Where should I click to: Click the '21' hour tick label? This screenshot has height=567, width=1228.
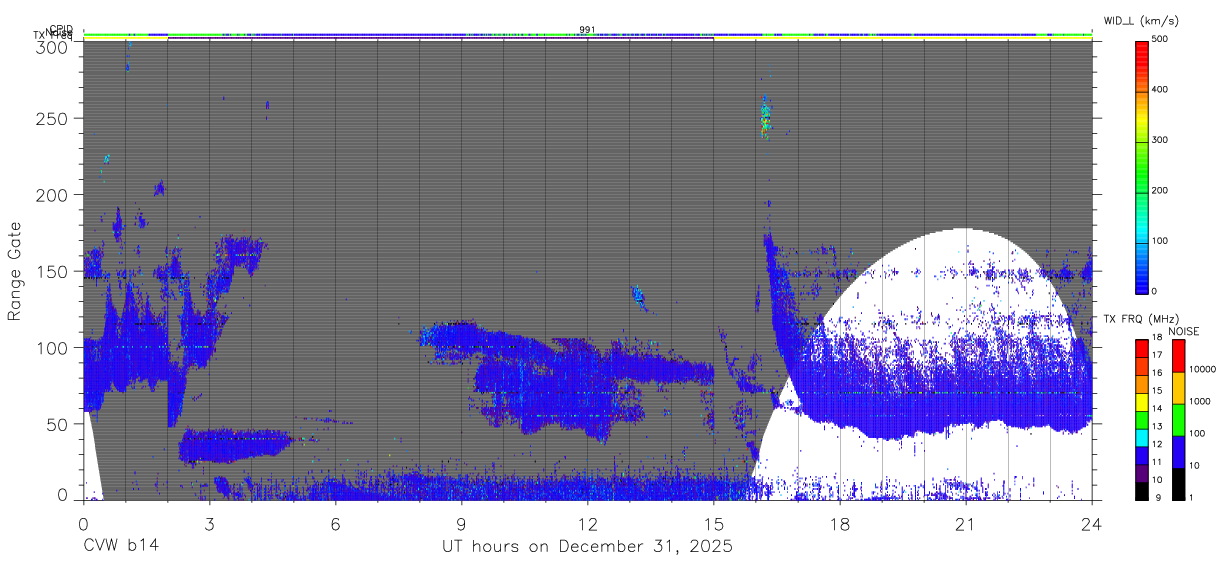point(965,522)
